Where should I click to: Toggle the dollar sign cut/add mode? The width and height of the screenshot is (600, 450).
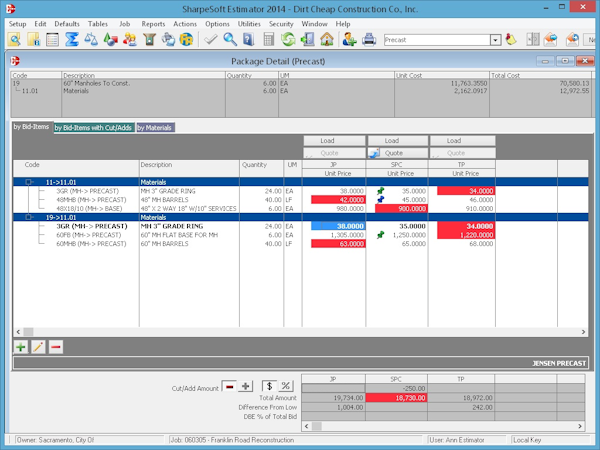[x=268, y=386]
